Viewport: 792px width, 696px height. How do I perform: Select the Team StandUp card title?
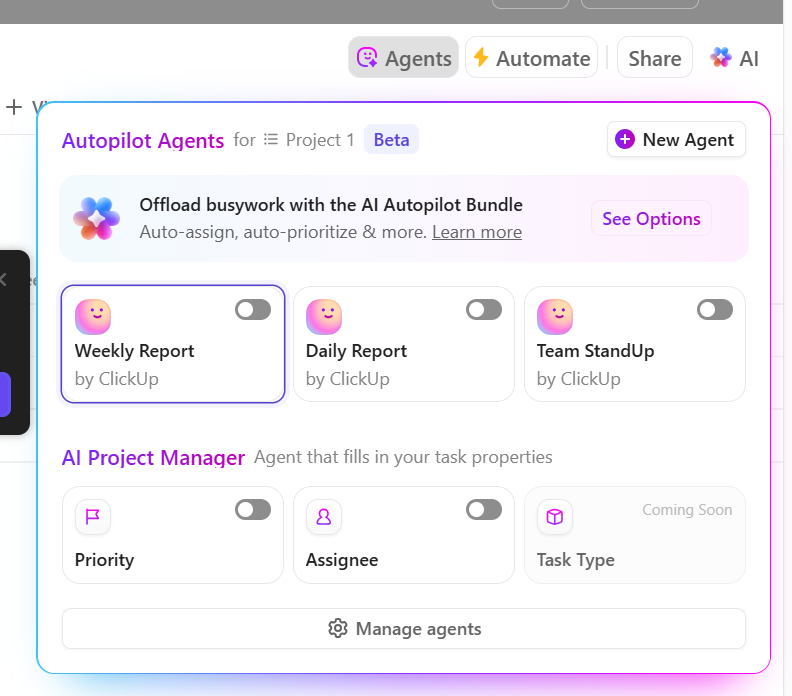596,351
